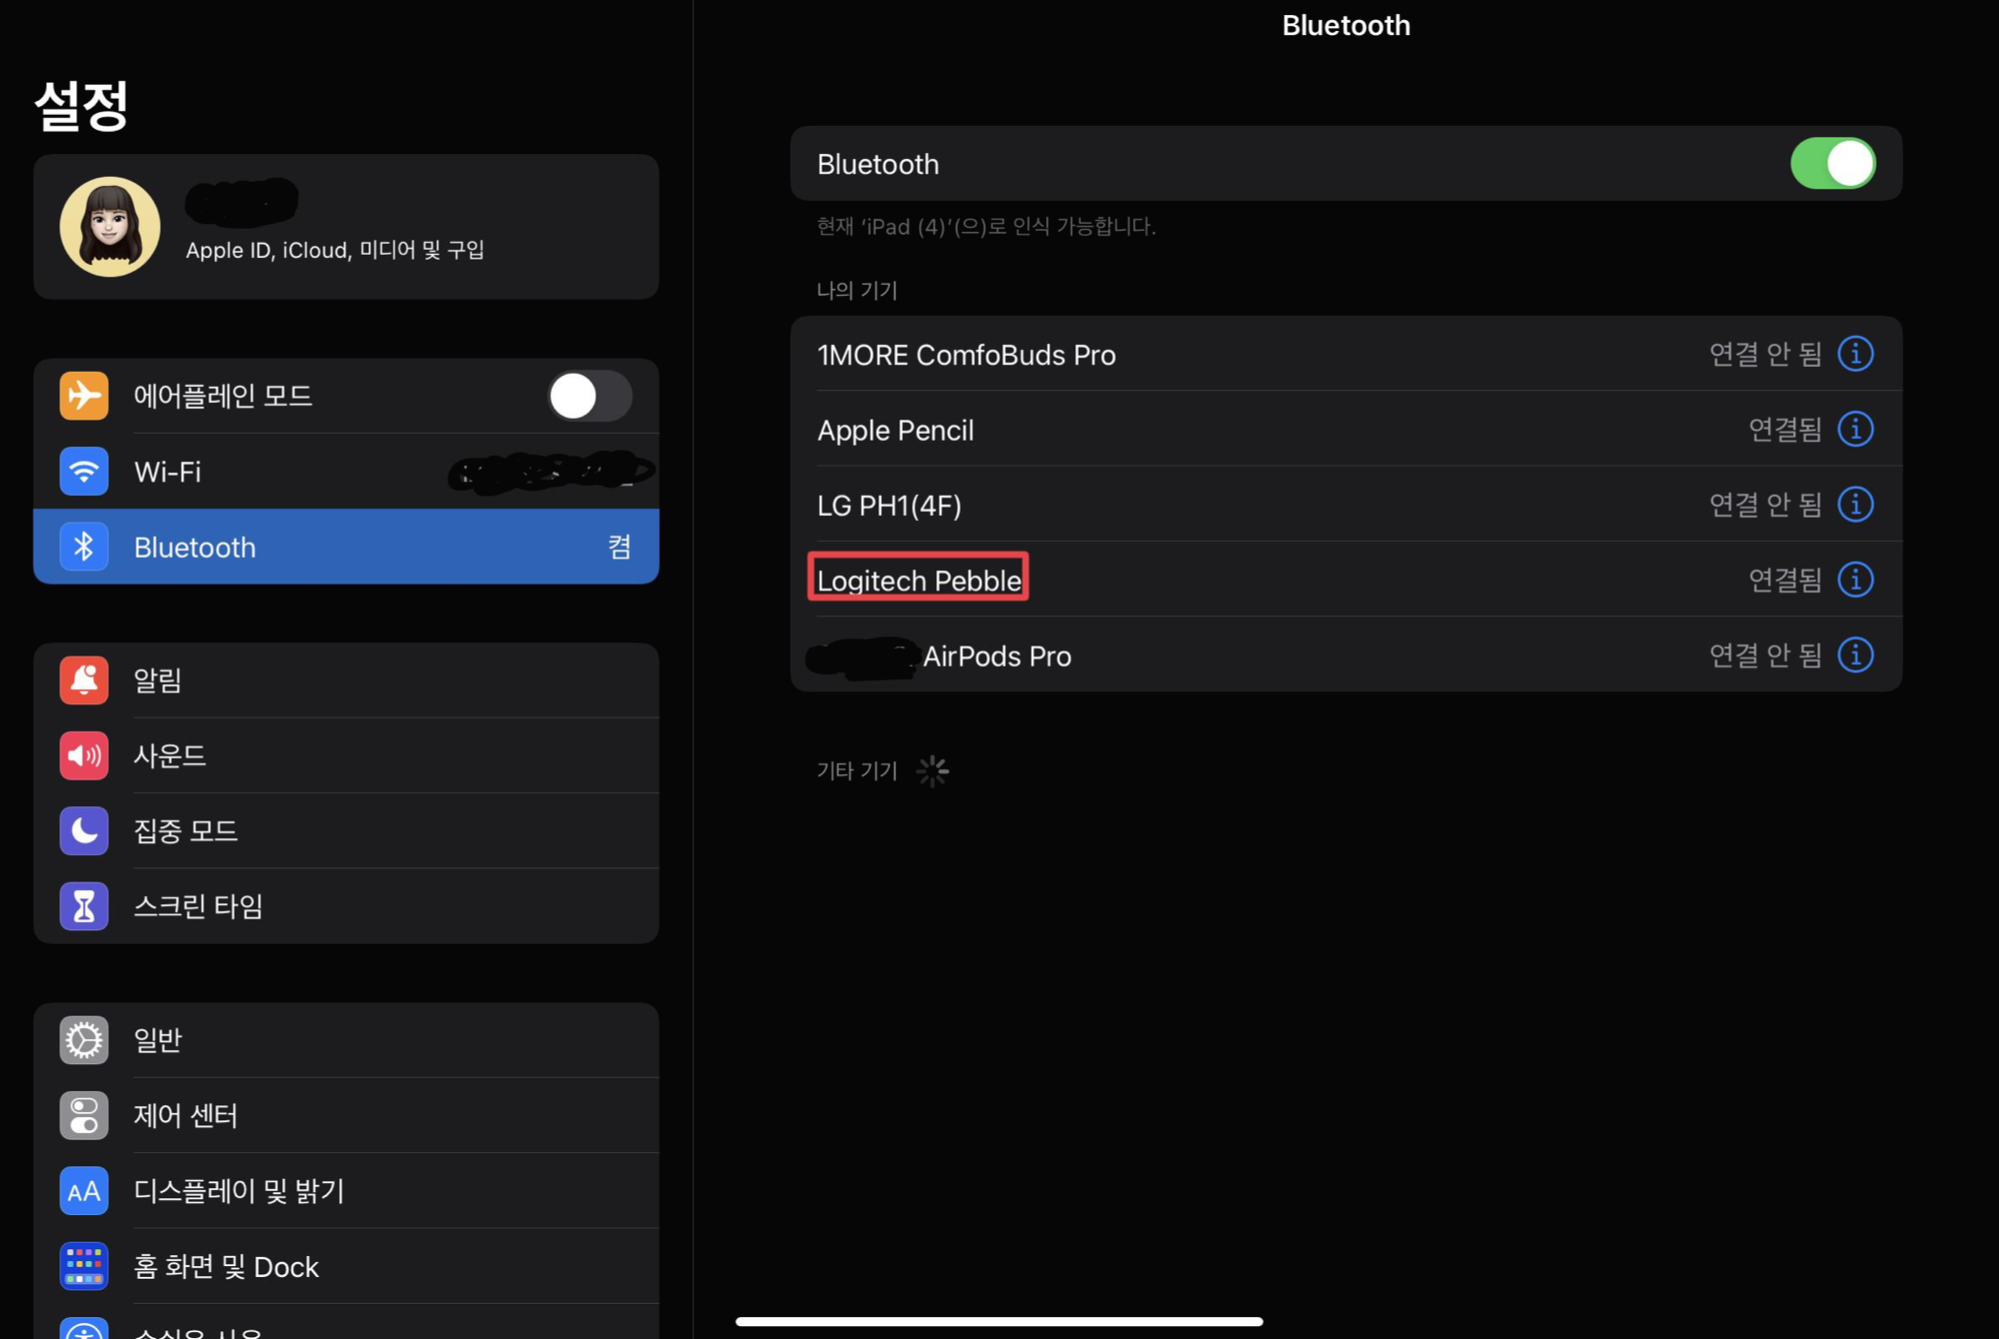This screenshot has height=1339, width=1999.
Task: Click the 일반 gear icon
Action: (84, 1040)
